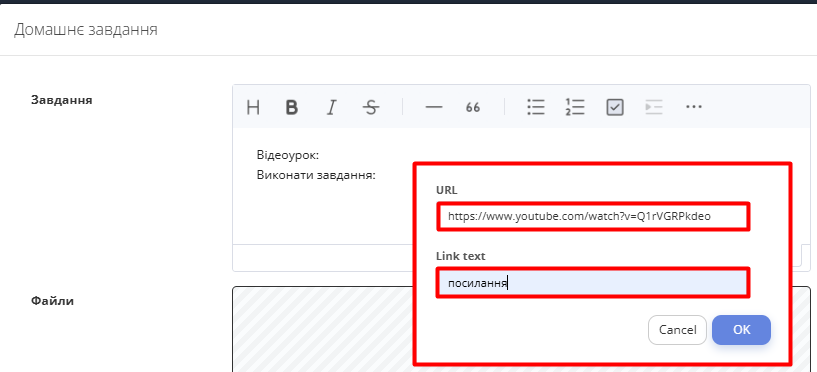817x372 pixels.
Task: Apply strikethrough formatting
Action: click(370, 107)
